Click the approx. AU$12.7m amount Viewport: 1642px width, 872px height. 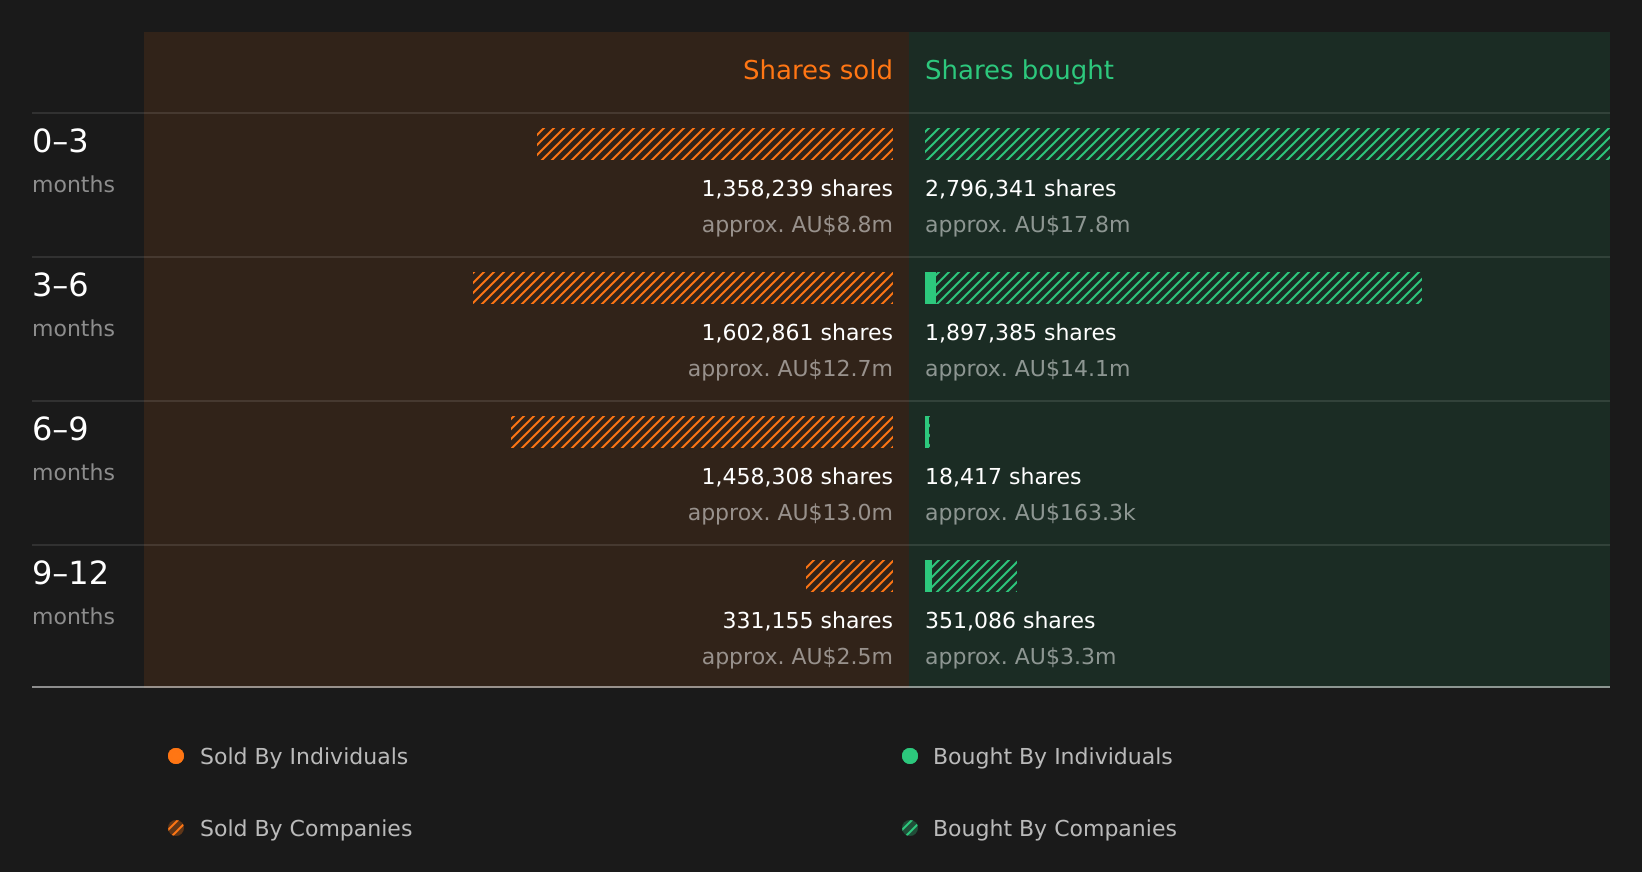coord(790,369)
